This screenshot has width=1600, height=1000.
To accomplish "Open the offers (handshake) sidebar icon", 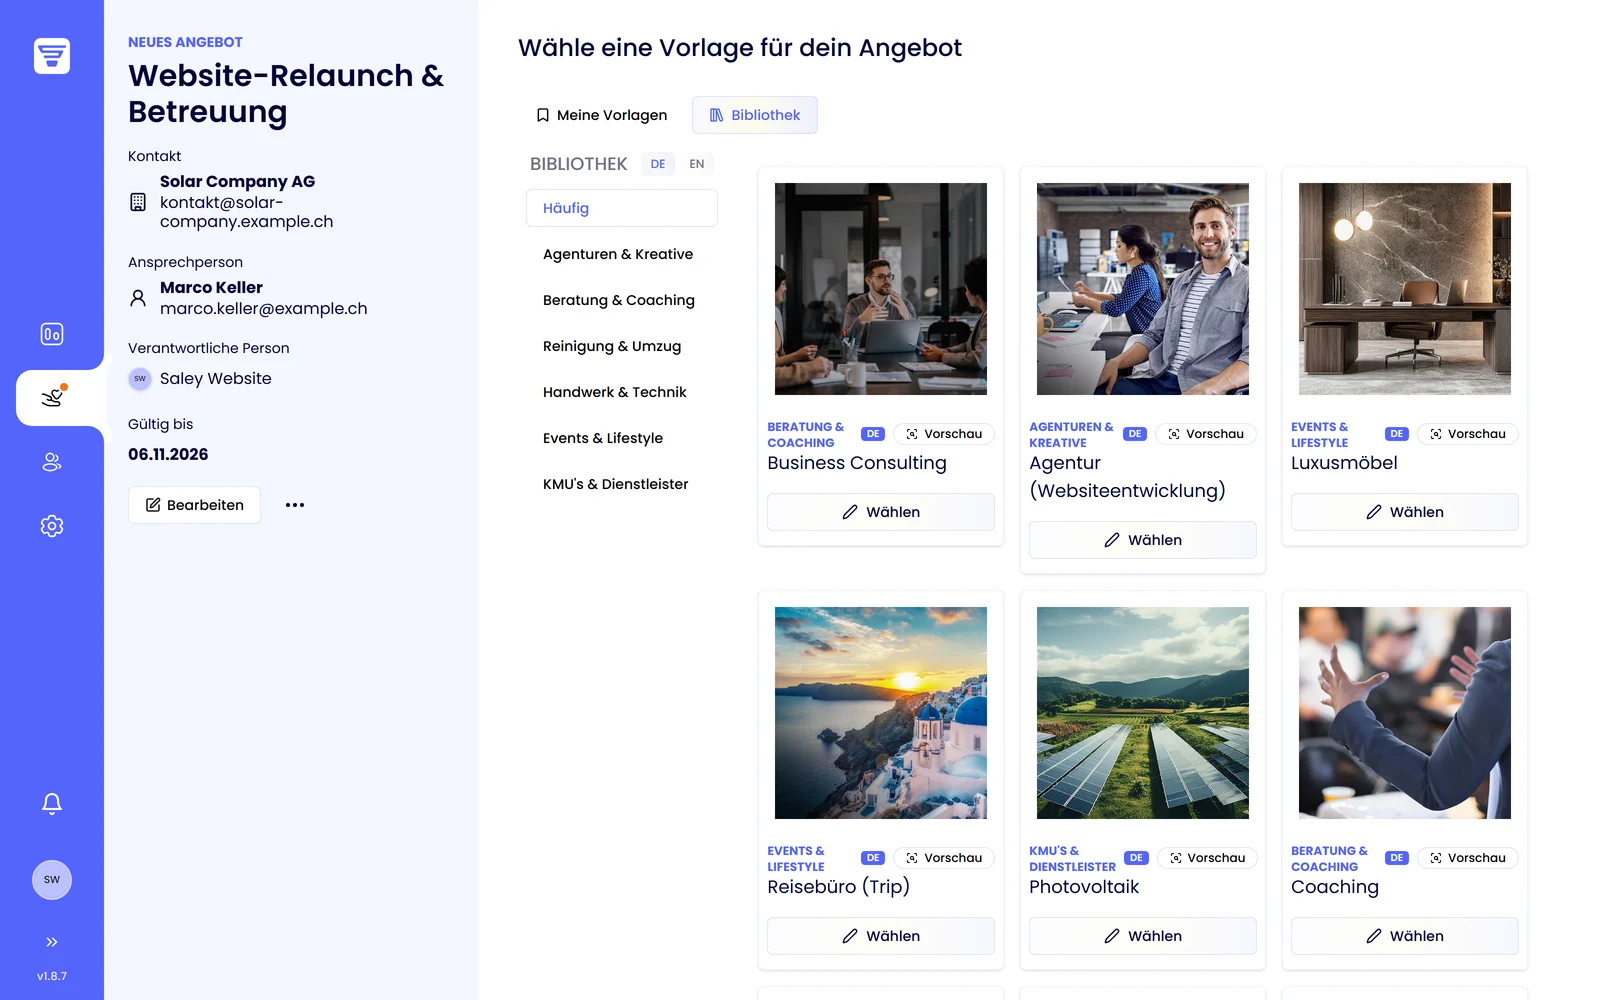I will [x=52, y=398].
